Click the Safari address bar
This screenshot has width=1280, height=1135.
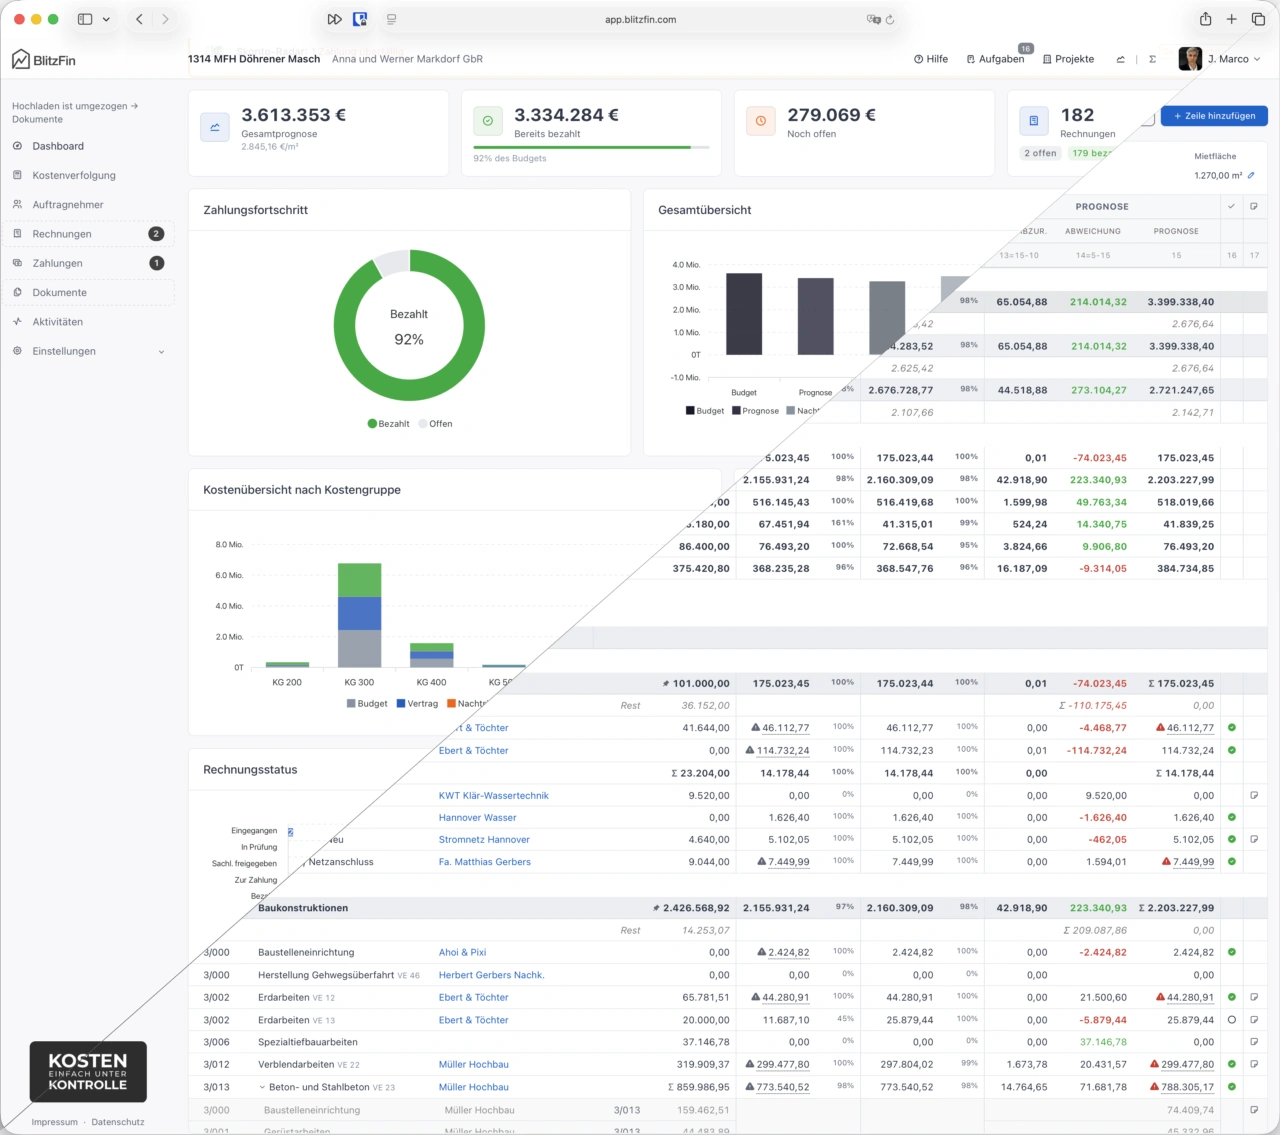point(640,19)
